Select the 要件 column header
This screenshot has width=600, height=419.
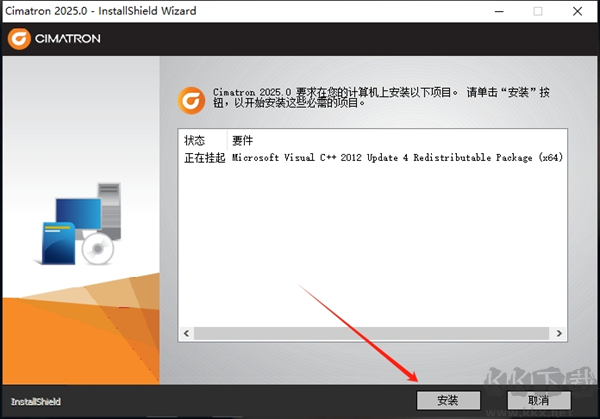click(x=243, y=140)
